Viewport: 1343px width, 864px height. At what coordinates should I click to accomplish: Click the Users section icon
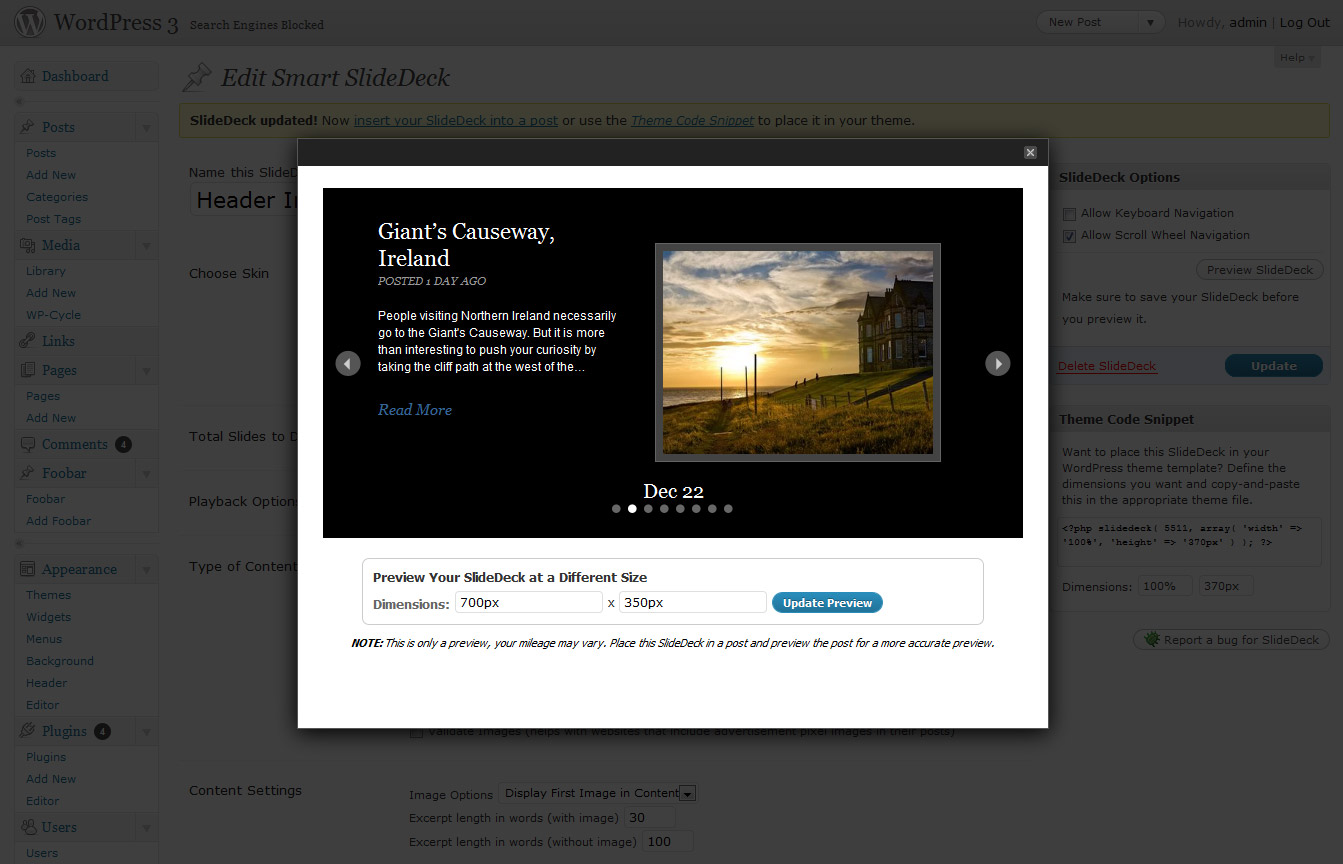click(x=27, y=827)
